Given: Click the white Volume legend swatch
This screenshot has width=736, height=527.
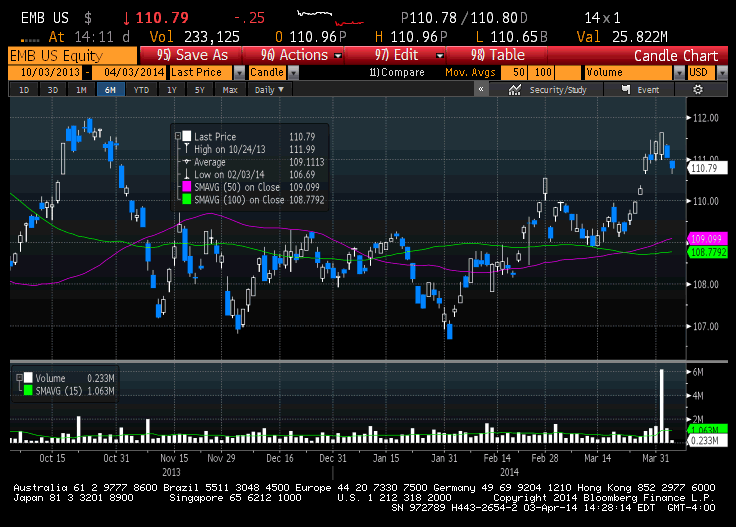Looking at the screenshot, I should [x=28, y=378].
